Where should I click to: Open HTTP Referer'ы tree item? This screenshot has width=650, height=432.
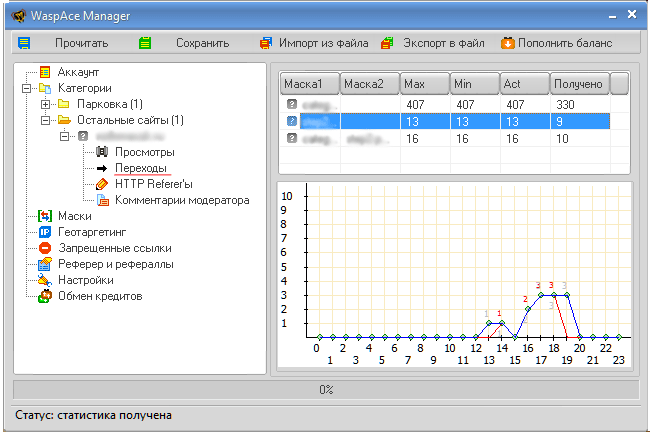[x=154, y=184]
